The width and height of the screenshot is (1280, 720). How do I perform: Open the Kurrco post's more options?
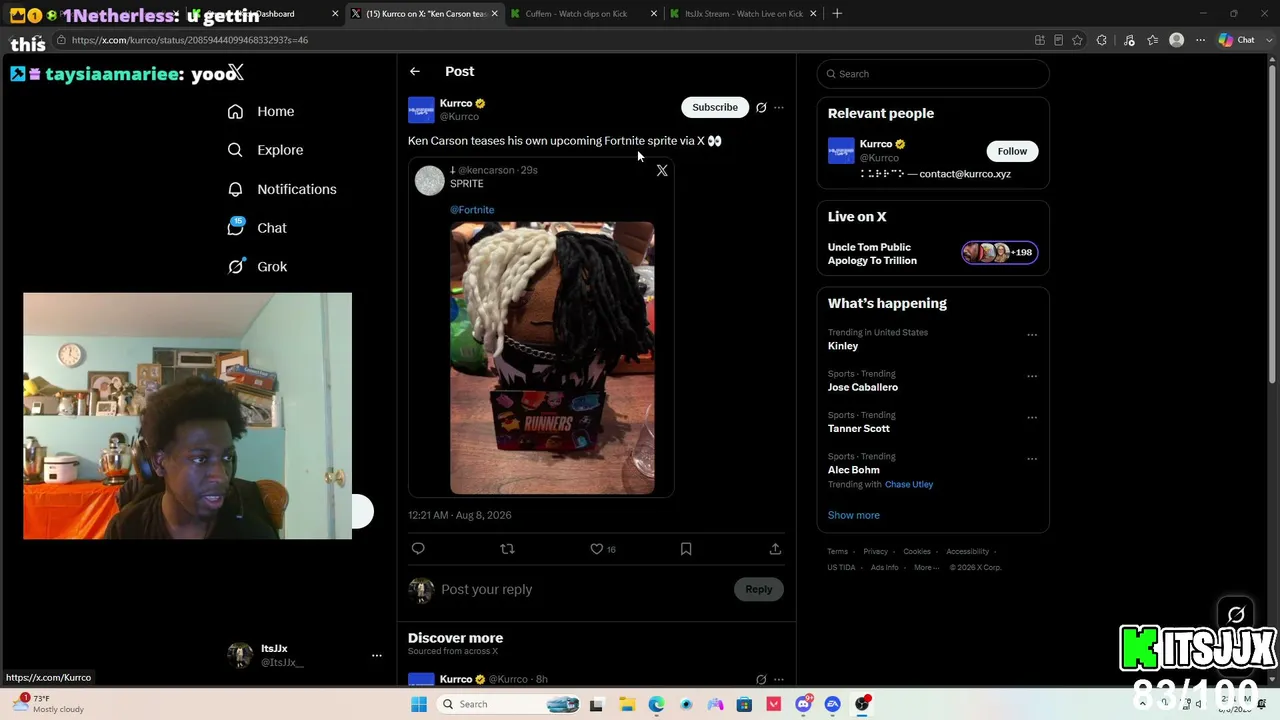coord(779,107)
